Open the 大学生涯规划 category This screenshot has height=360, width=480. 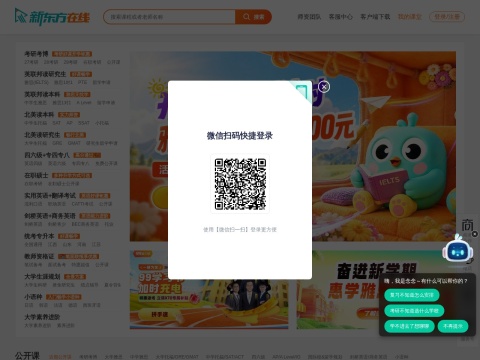(x=42, y=277)
